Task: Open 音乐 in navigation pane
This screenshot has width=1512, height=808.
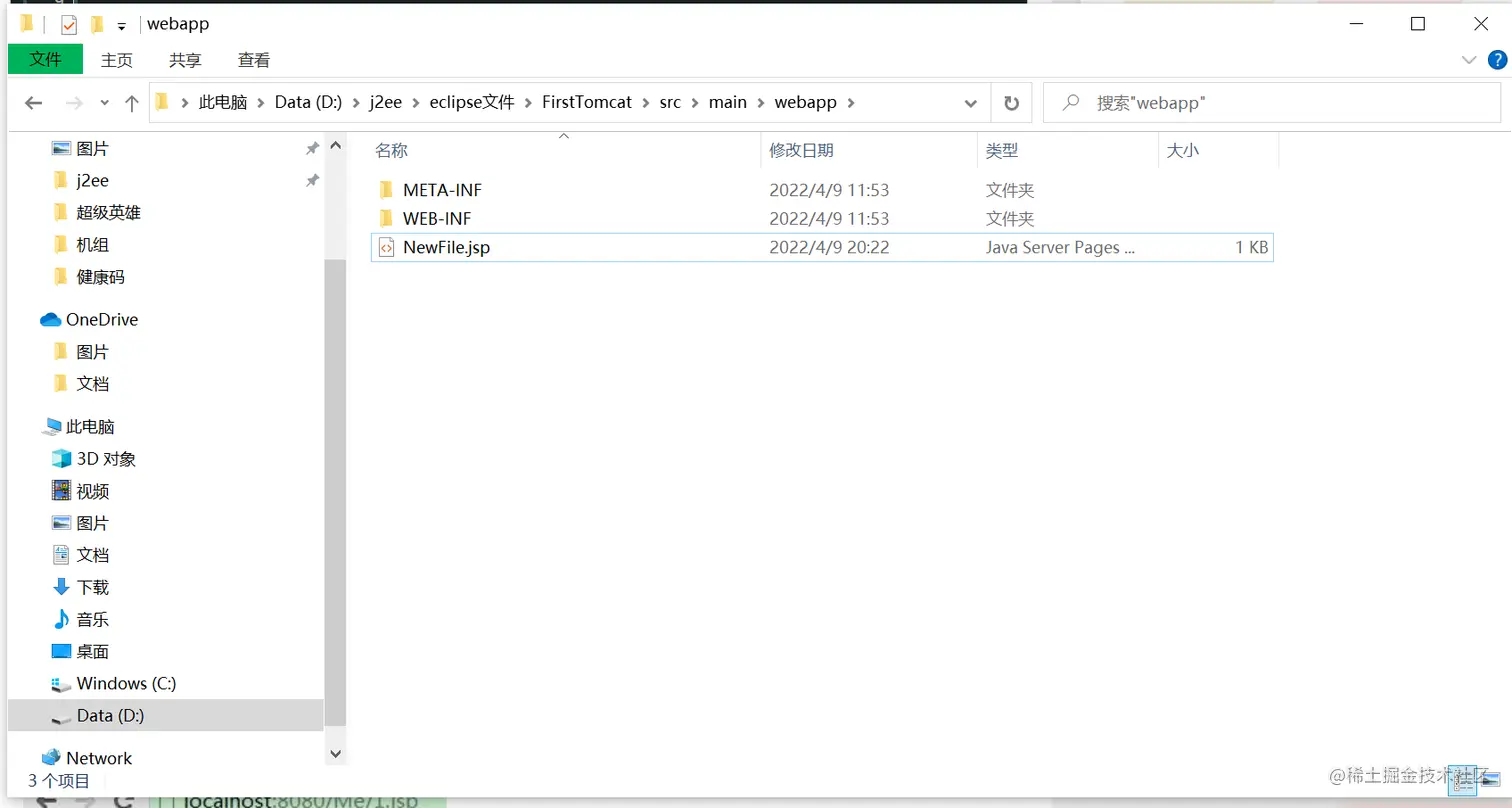Action: tap(92, 619)
